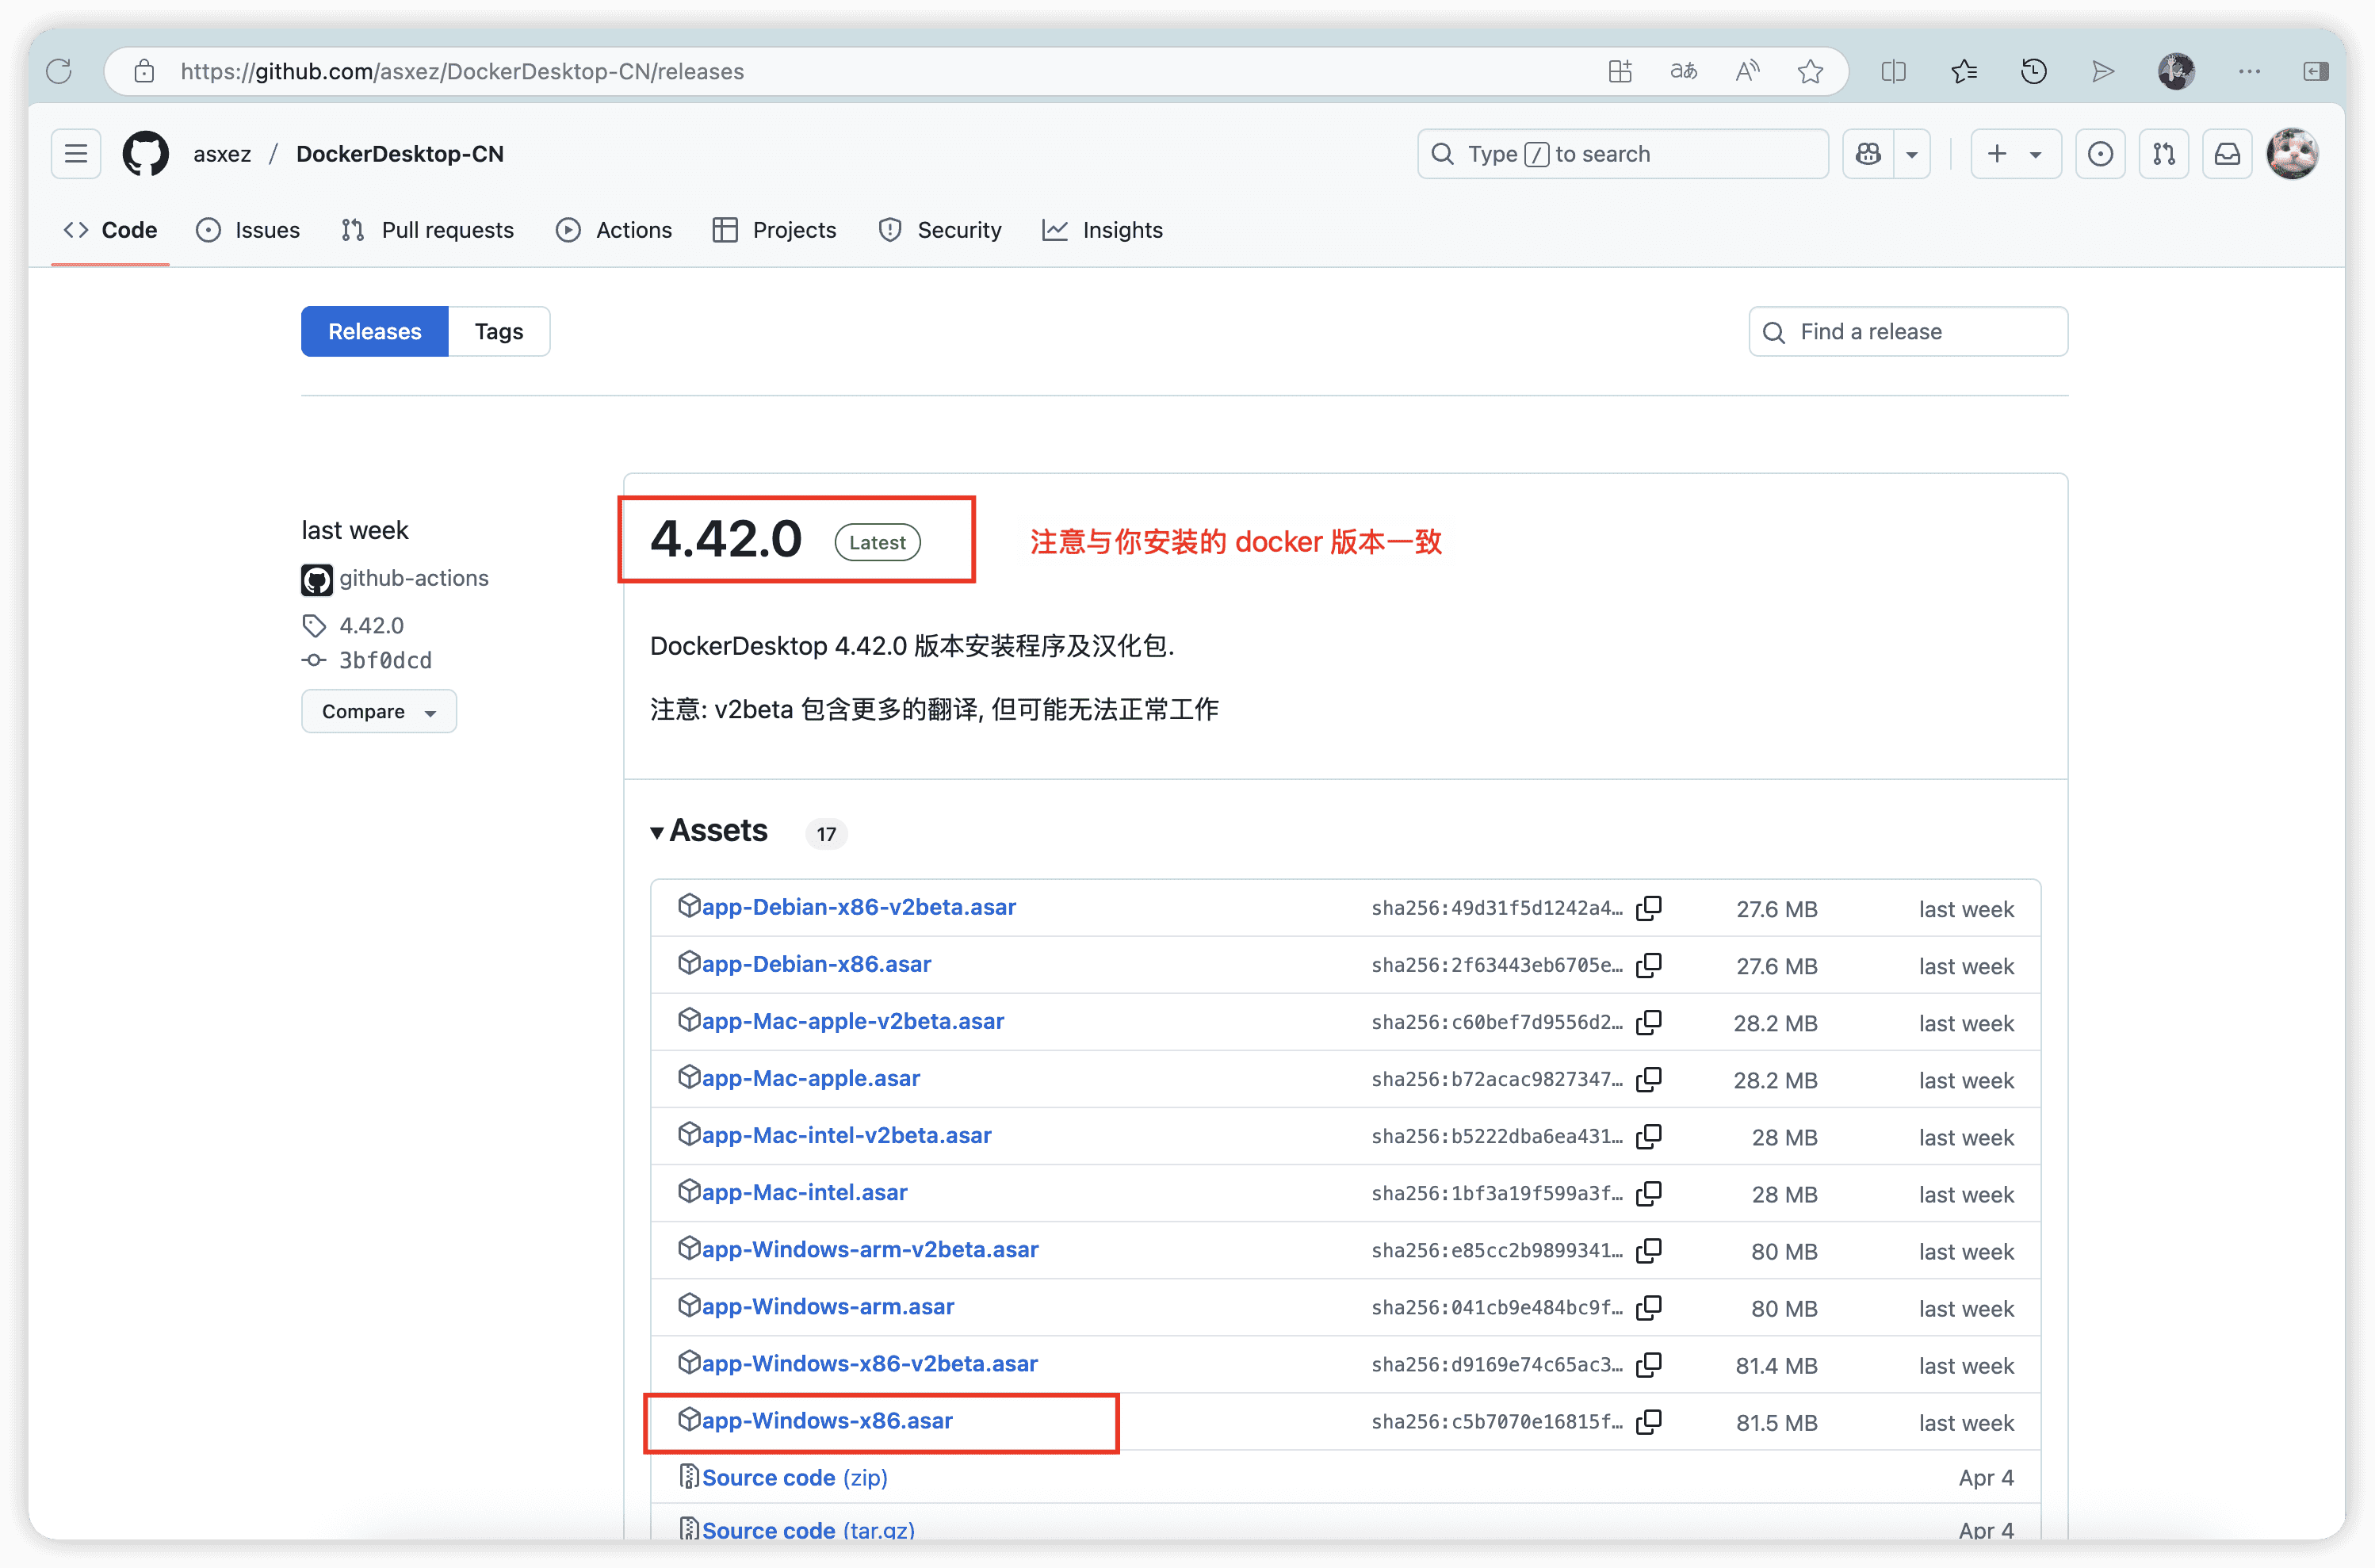The height and width of the screenshot is (1568, 2375).
Task: Download app-Windows-x86.asar
Action: click(x=827, y=1420)
